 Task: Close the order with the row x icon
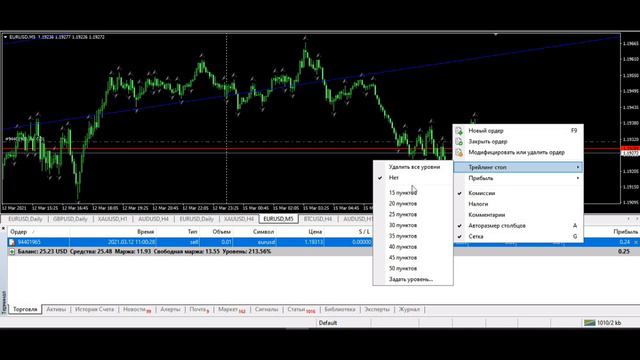636,242
